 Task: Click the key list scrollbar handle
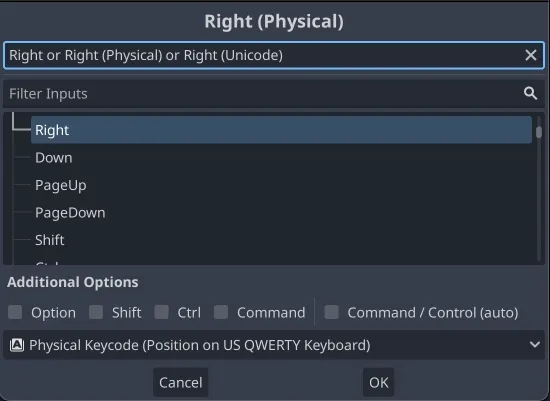(539, 132)
